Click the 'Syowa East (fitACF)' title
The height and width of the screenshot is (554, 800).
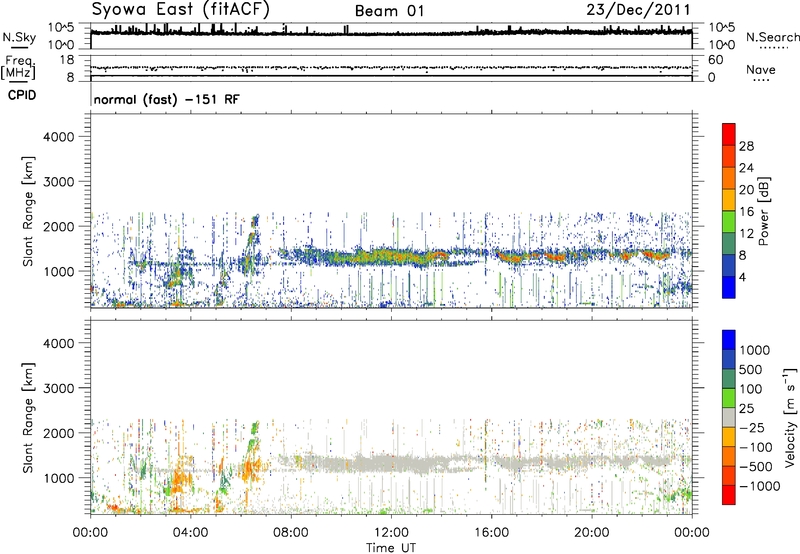pyautogui.click(x=180, y=9)
